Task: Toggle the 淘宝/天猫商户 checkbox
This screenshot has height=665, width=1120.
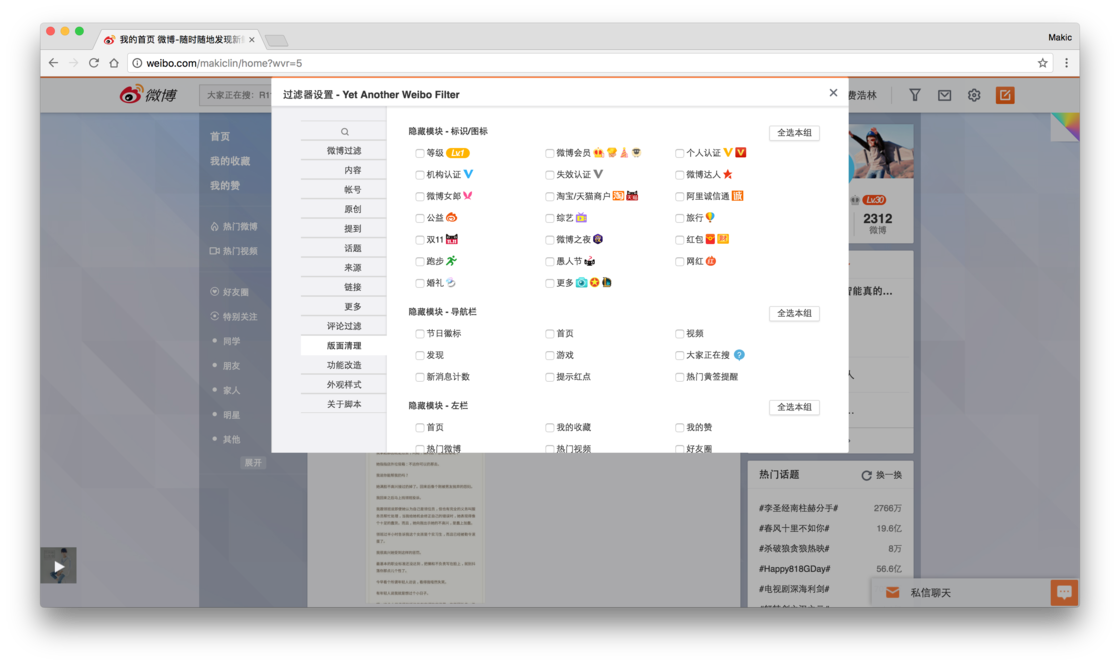Action: tap(549, 196)
